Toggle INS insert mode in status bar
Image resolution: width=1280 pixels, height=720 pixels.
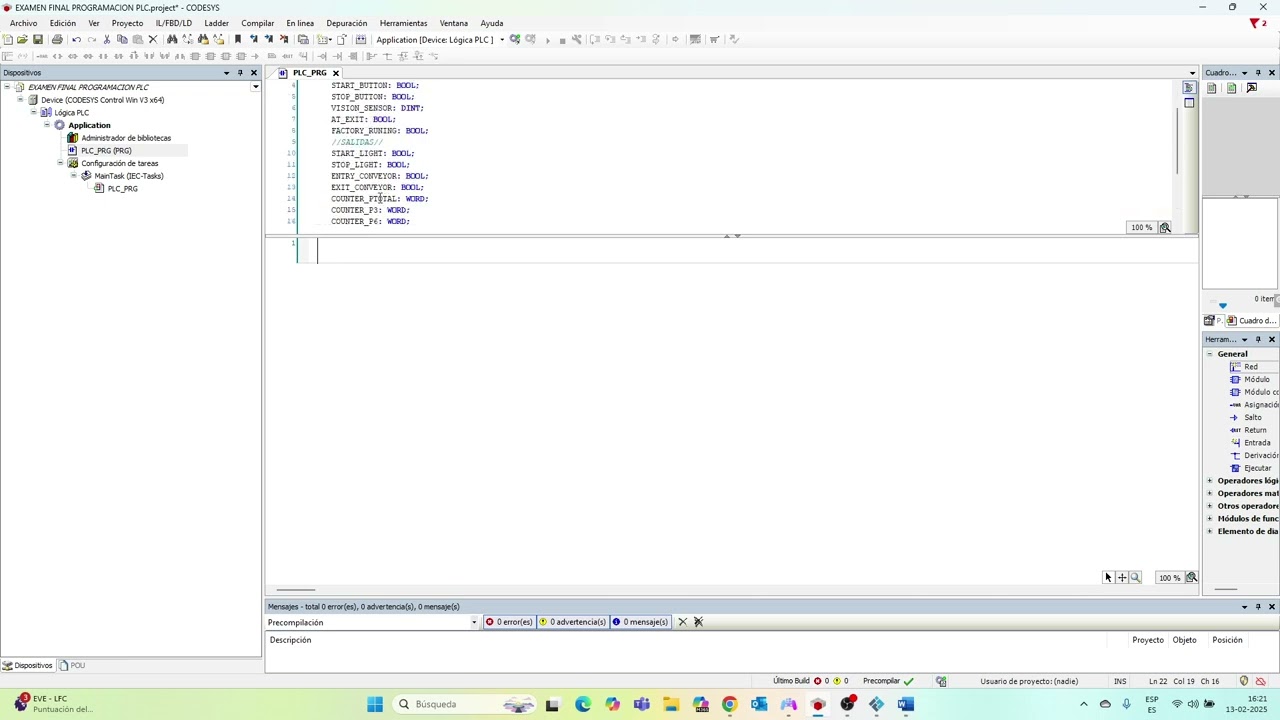pyautogui.click(x=1120, y=681)
